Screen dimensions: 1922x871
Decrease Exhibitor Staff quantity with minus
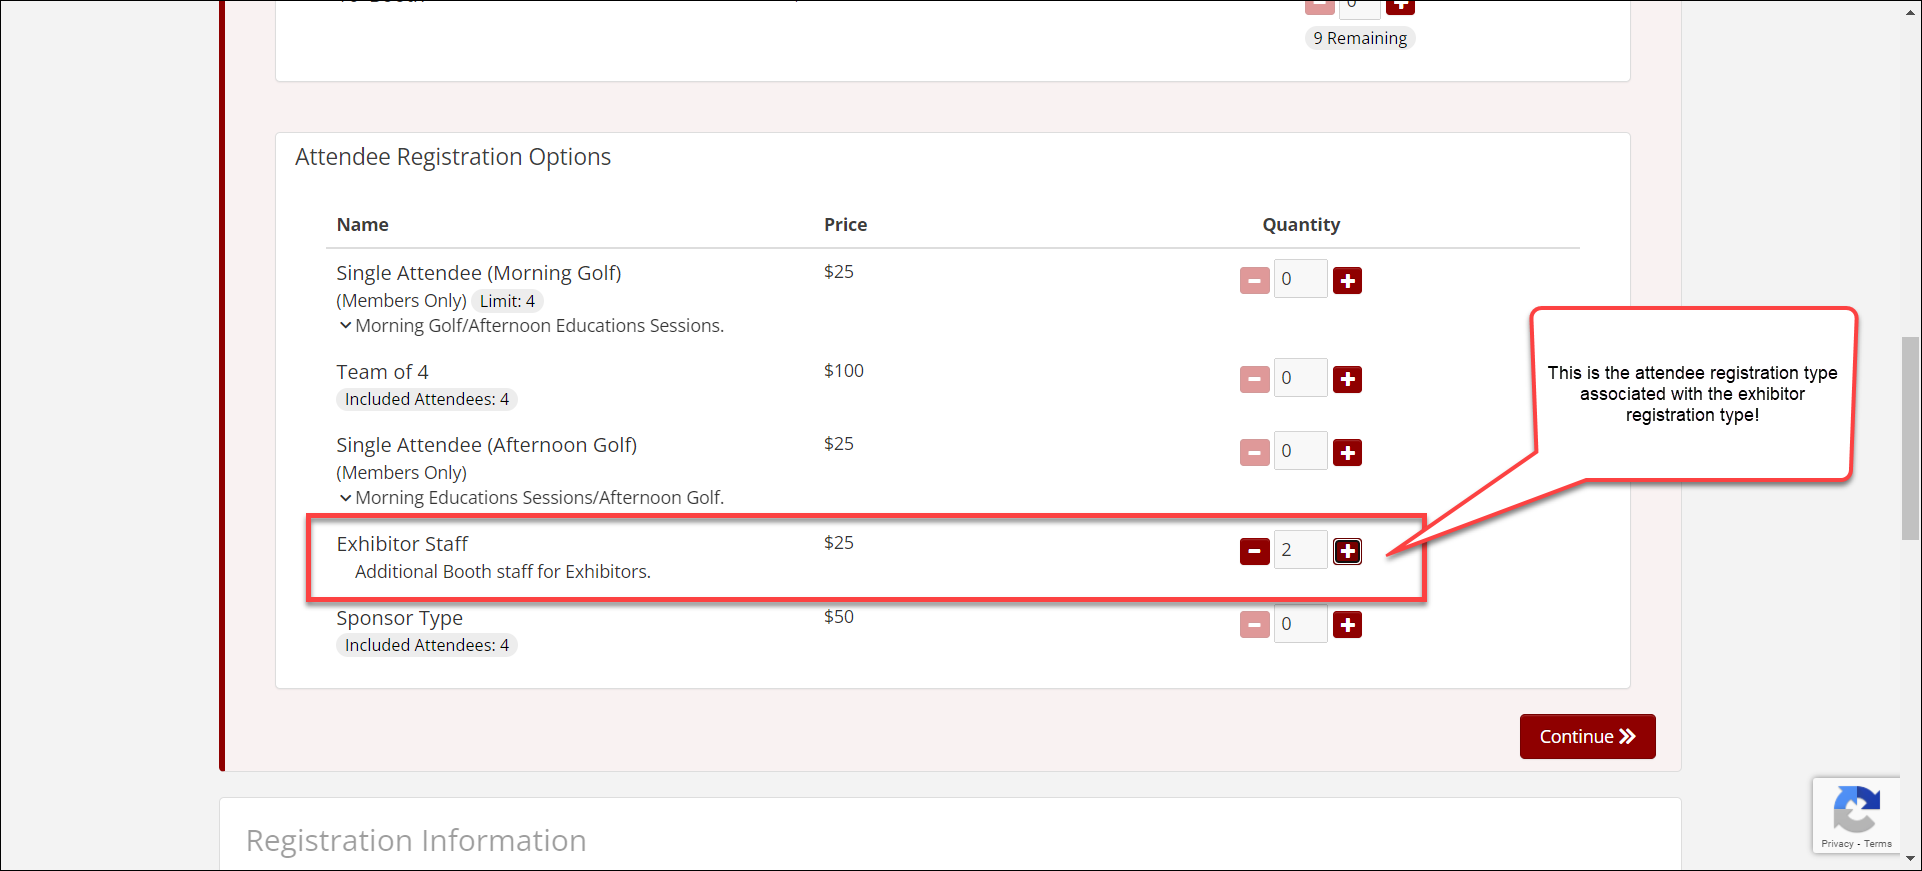(1254, 551)
